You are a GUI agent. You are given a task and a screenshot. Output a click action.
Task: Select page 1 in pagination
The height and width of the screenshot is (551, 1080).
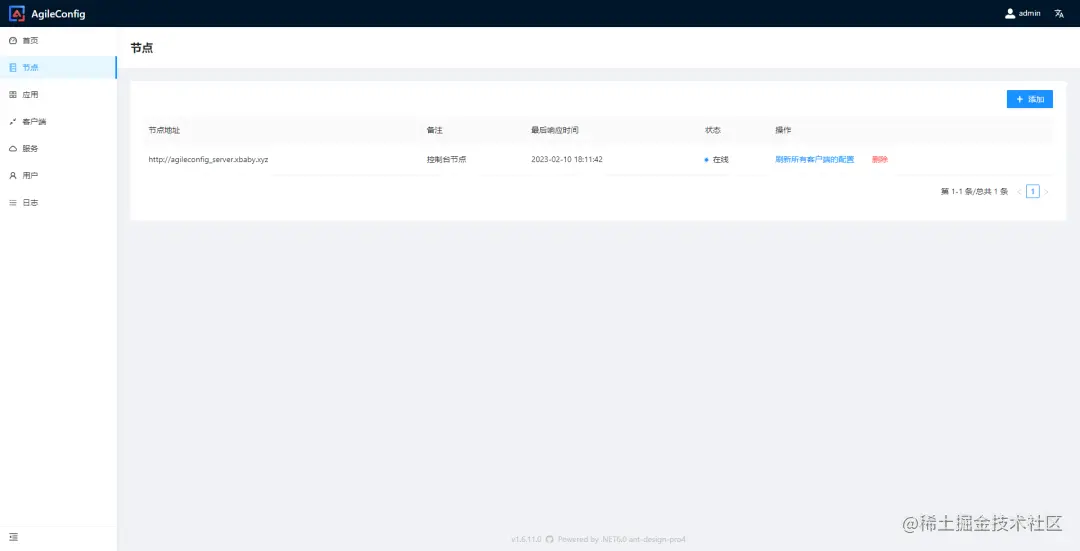point(1032,191)
